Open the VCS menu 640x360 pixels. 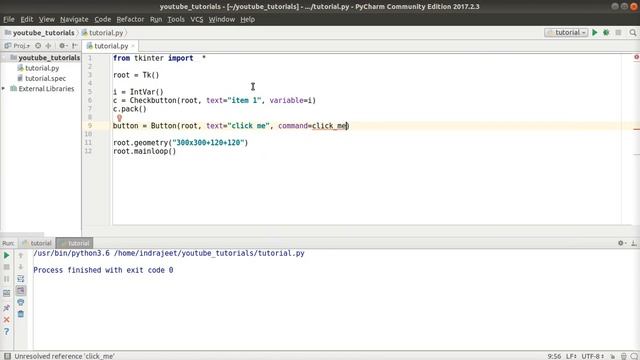point(196,19)
